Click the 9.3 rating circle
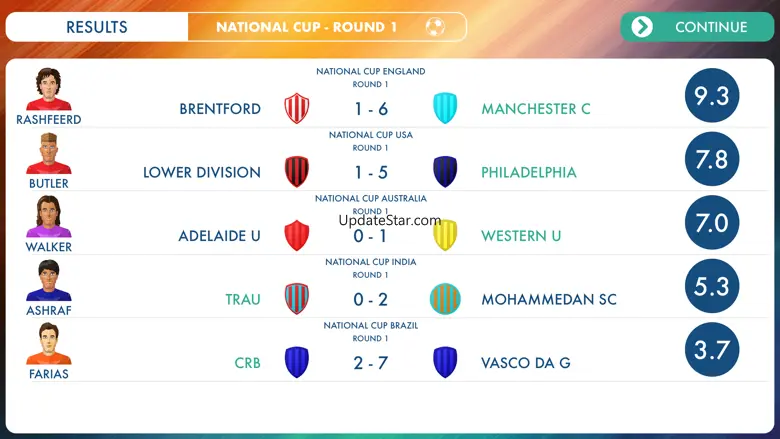This screenshot has width=780, height=439. tap(712, 95)
